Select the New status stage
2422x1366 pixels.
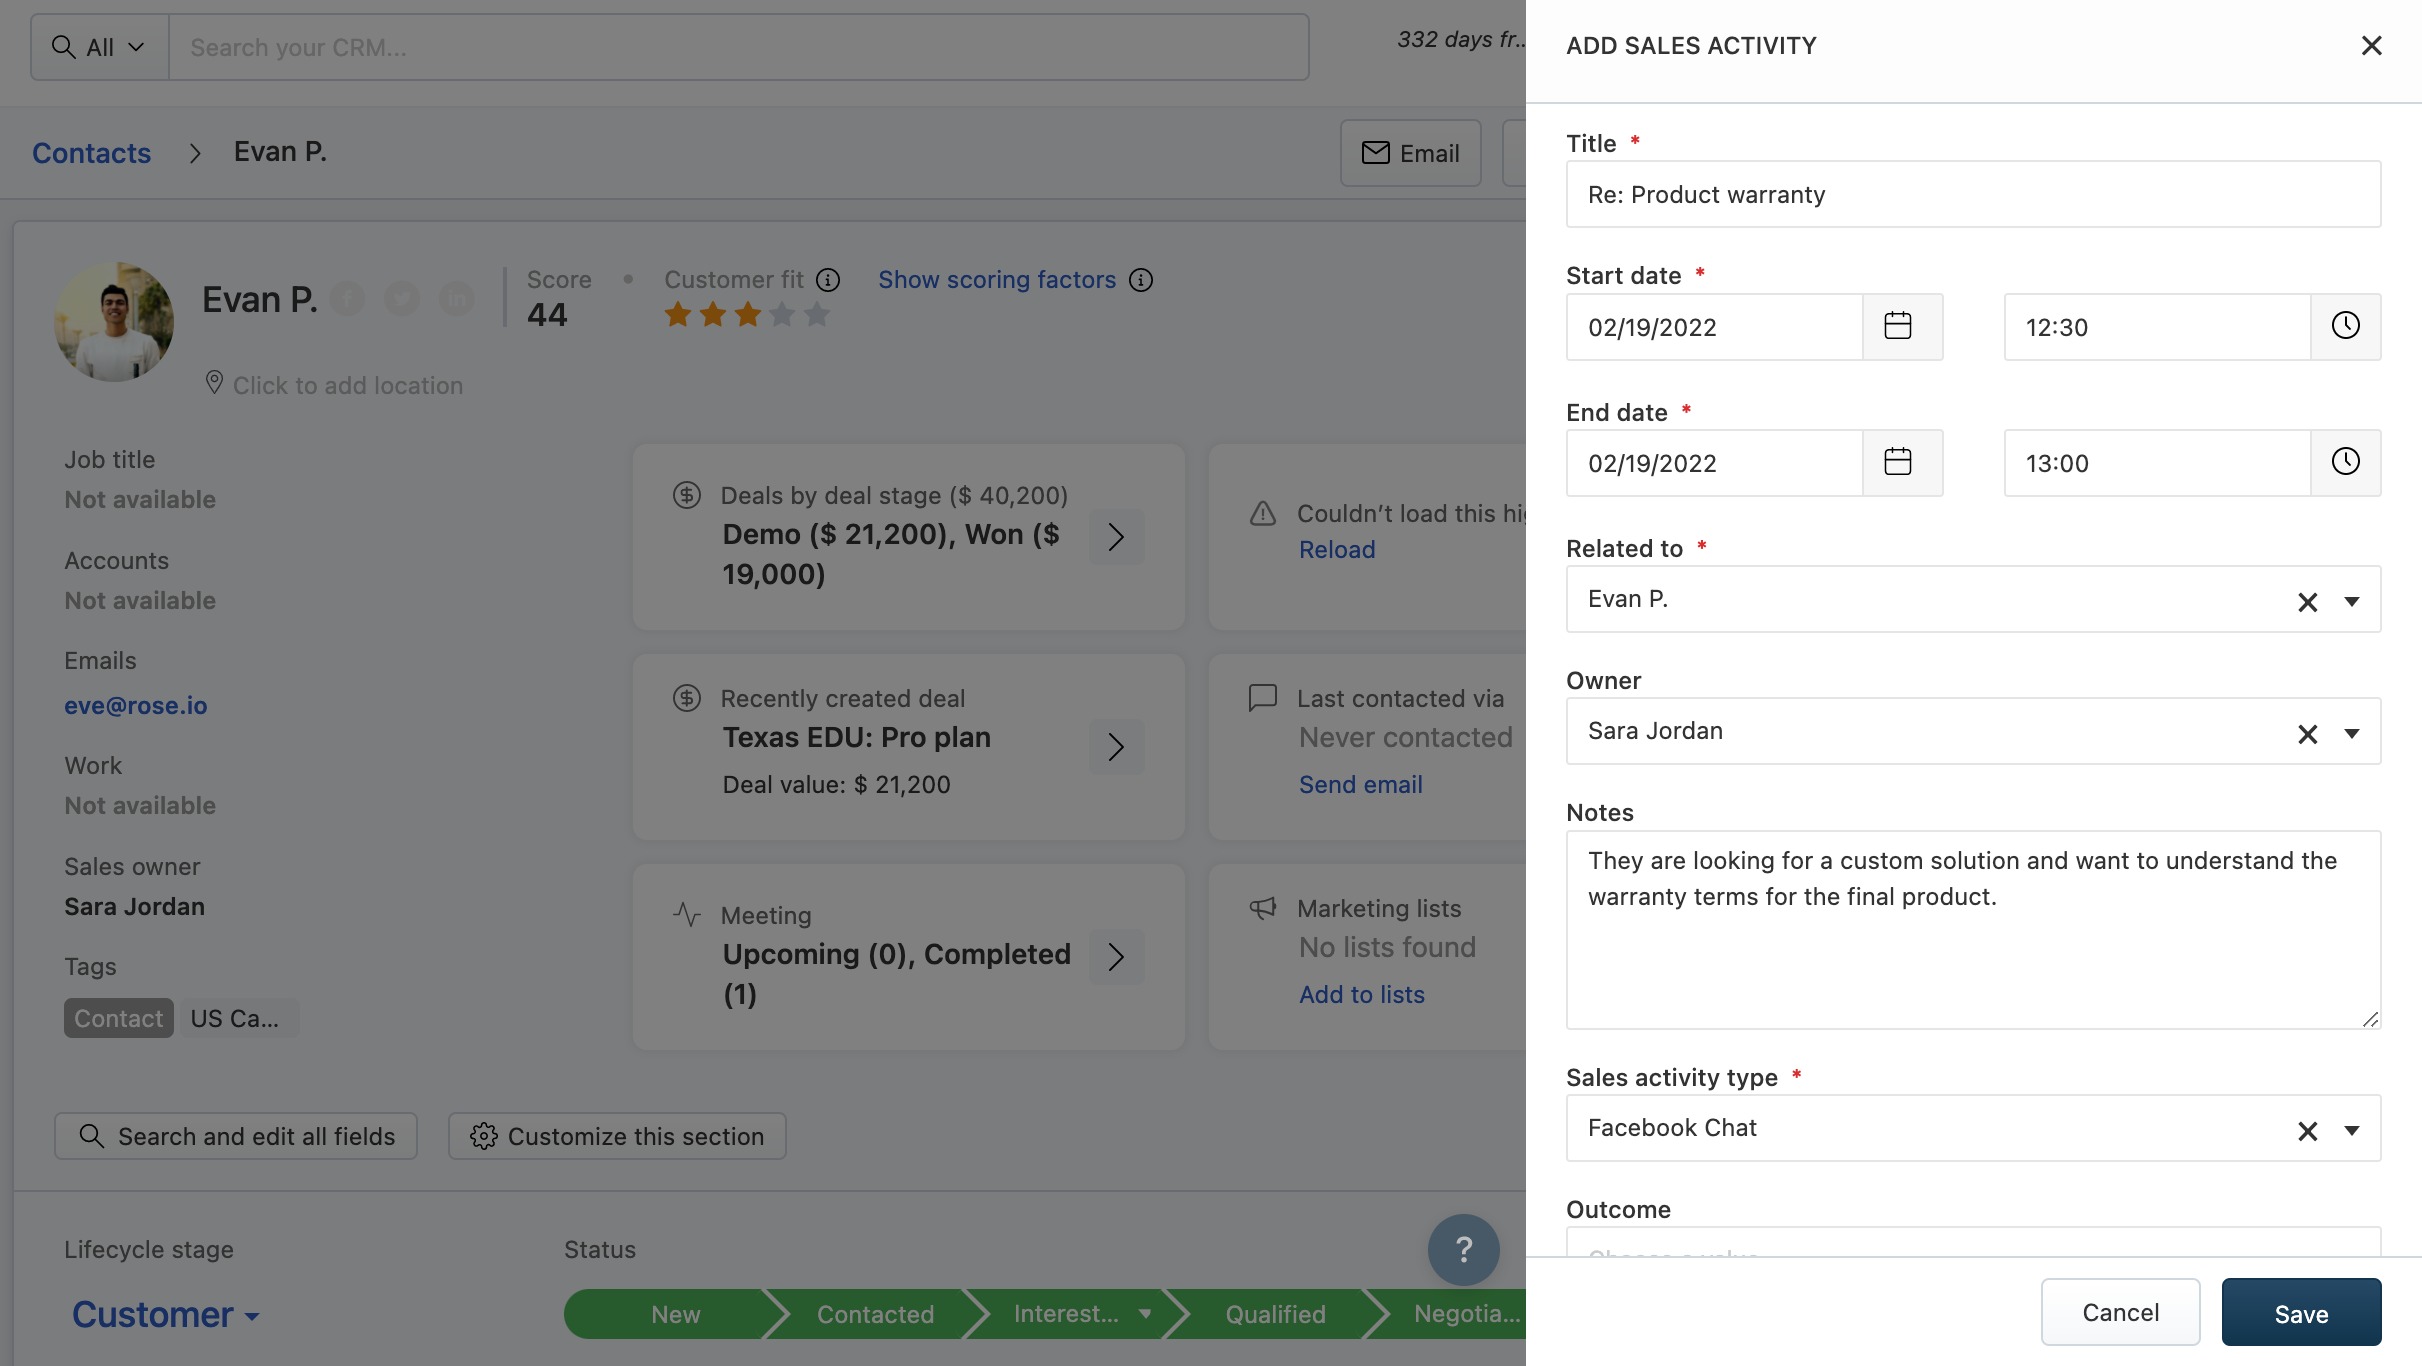coord(675,1314)
